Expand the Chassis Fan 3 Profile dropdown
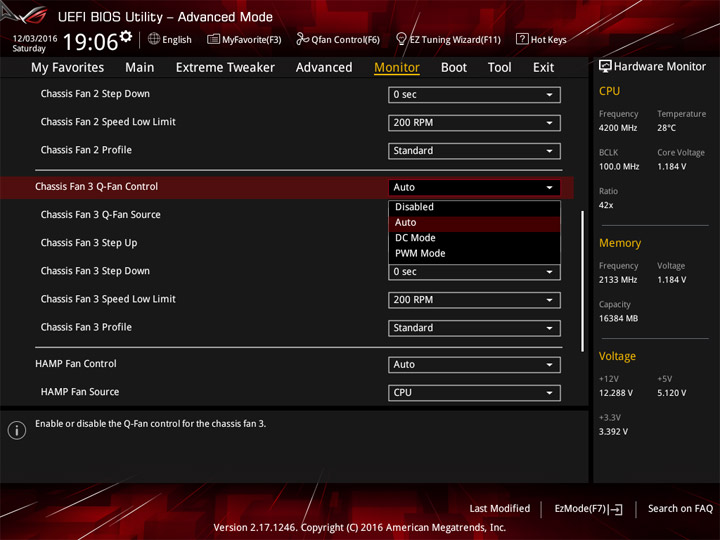720x540 pixels. (x=474, y=328)
